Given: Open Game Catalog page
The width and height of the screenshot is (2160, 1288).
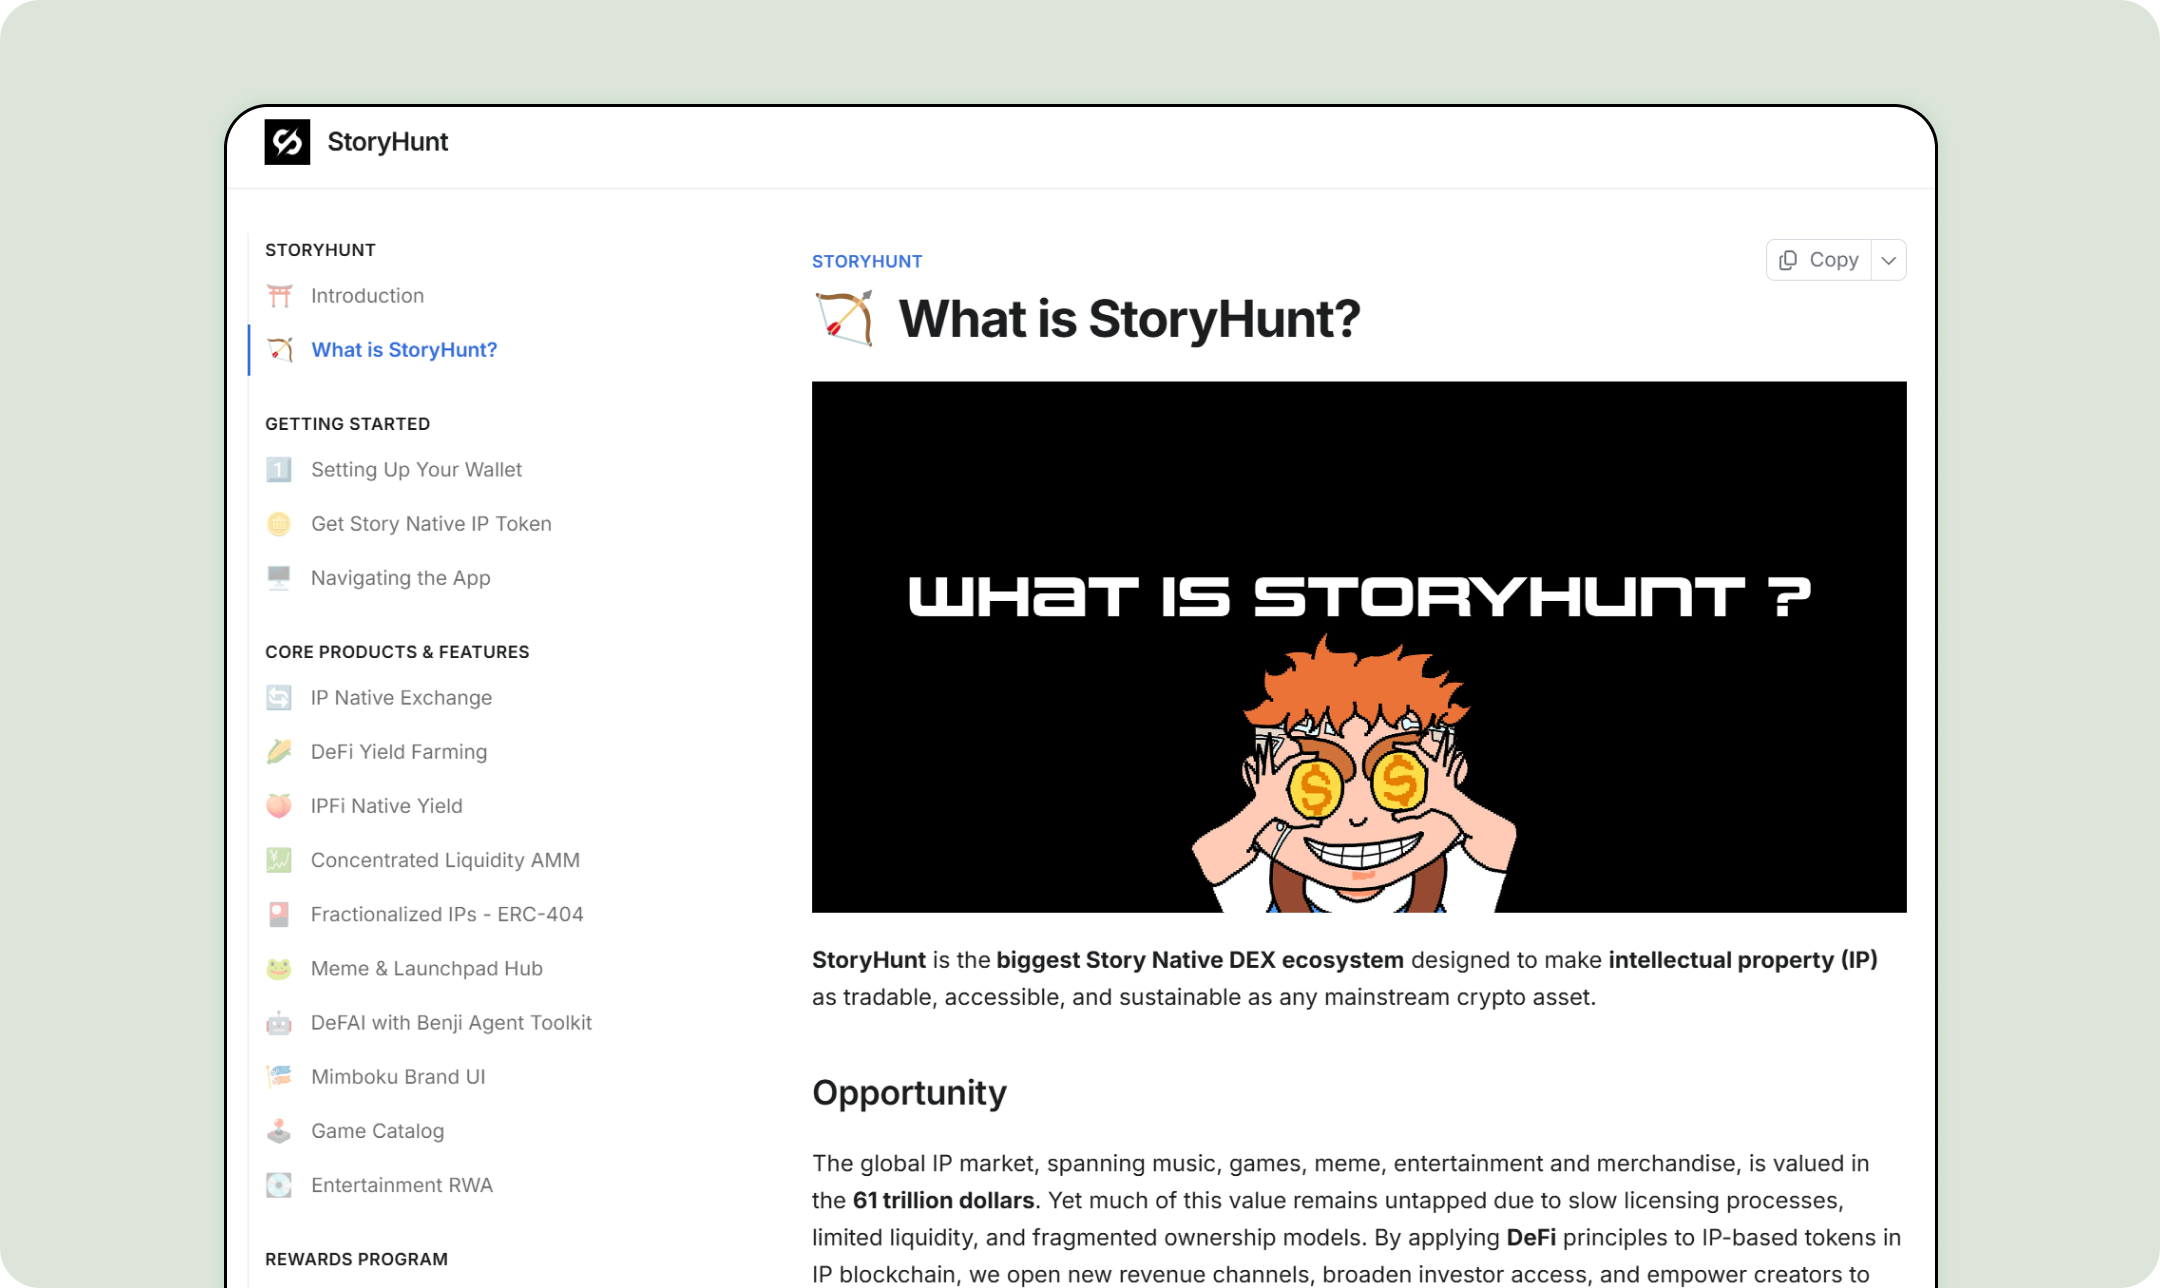Looking at the screenshot, I should [x=377, y=1130].
